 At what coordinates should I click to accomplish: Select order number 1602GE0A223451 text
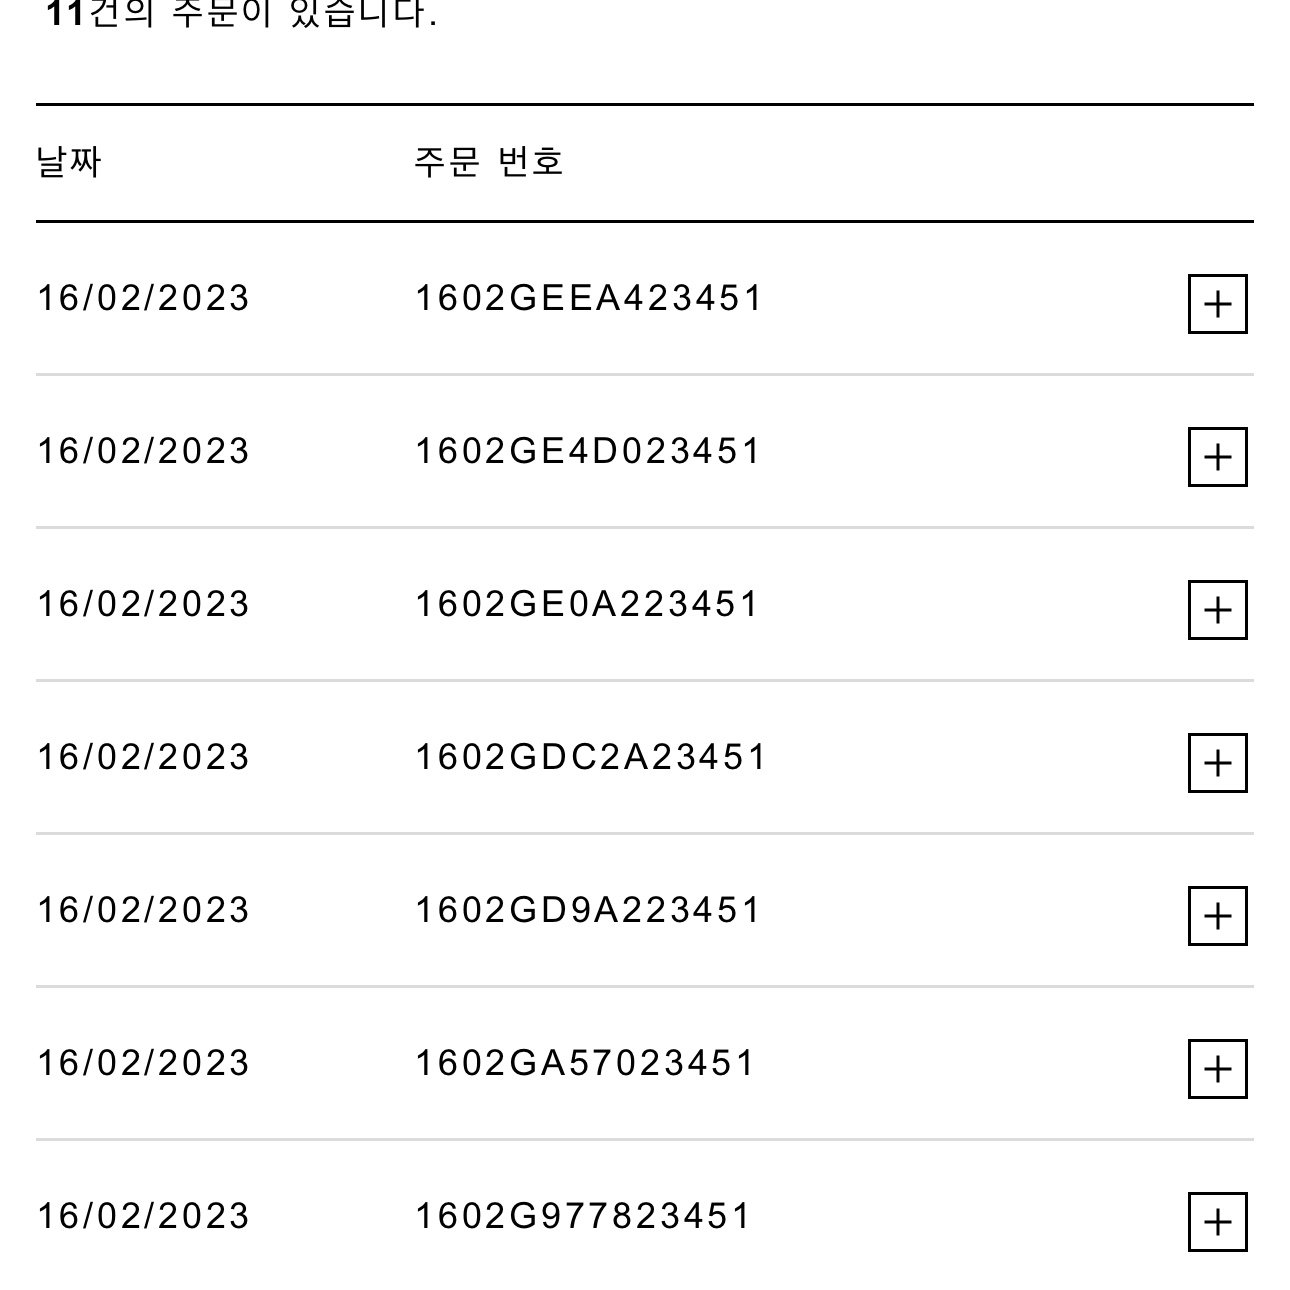click(588, 604)
